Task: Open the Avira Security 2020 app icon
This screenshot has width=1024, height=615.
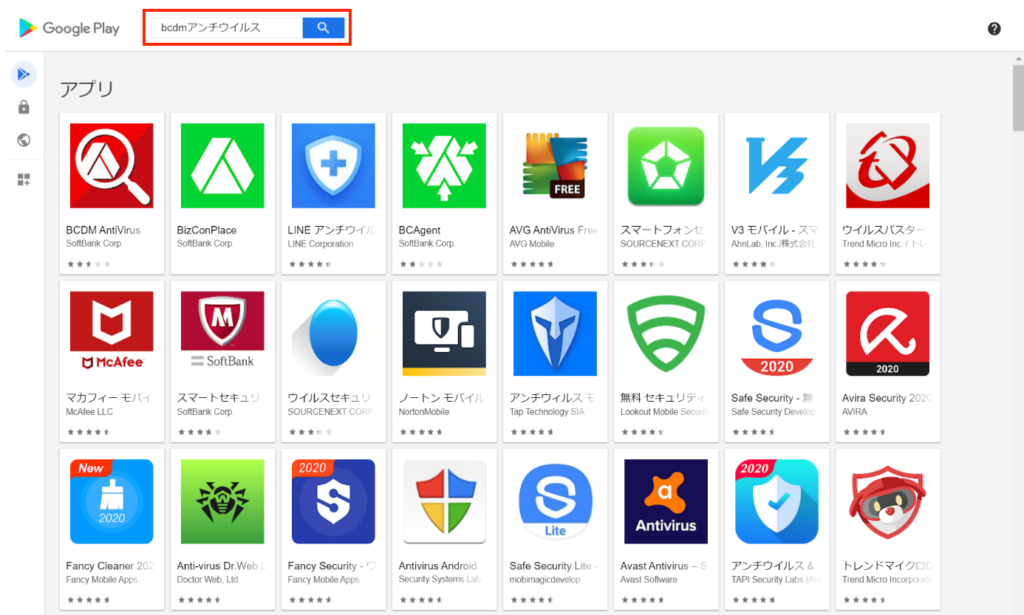Action: point(887,333)
